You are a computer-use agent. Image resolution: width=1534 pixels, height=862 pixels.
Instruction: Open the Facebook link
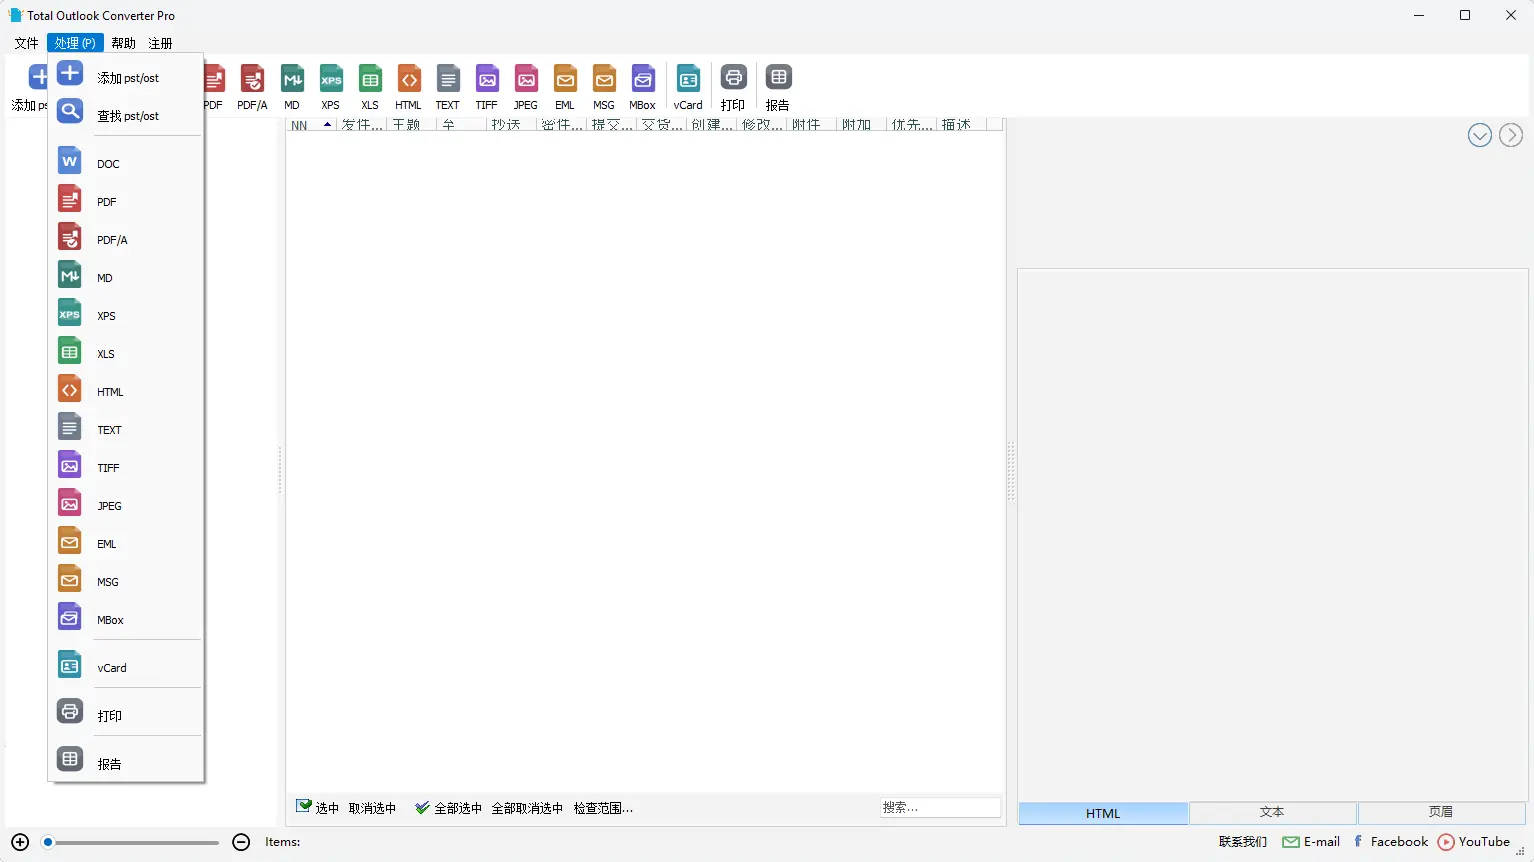point(1390,842)
